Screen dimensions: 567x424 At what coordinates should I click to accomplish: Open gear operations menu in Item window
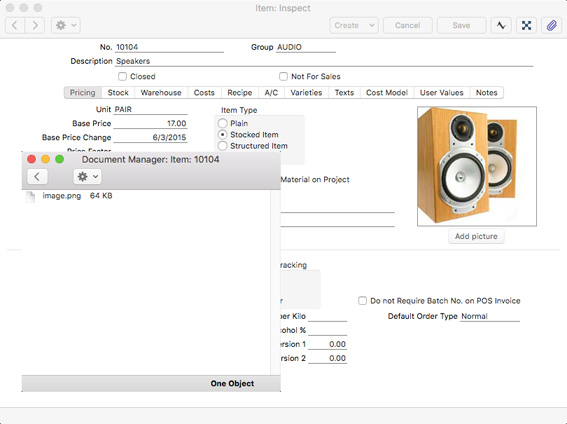coord(66,25)
